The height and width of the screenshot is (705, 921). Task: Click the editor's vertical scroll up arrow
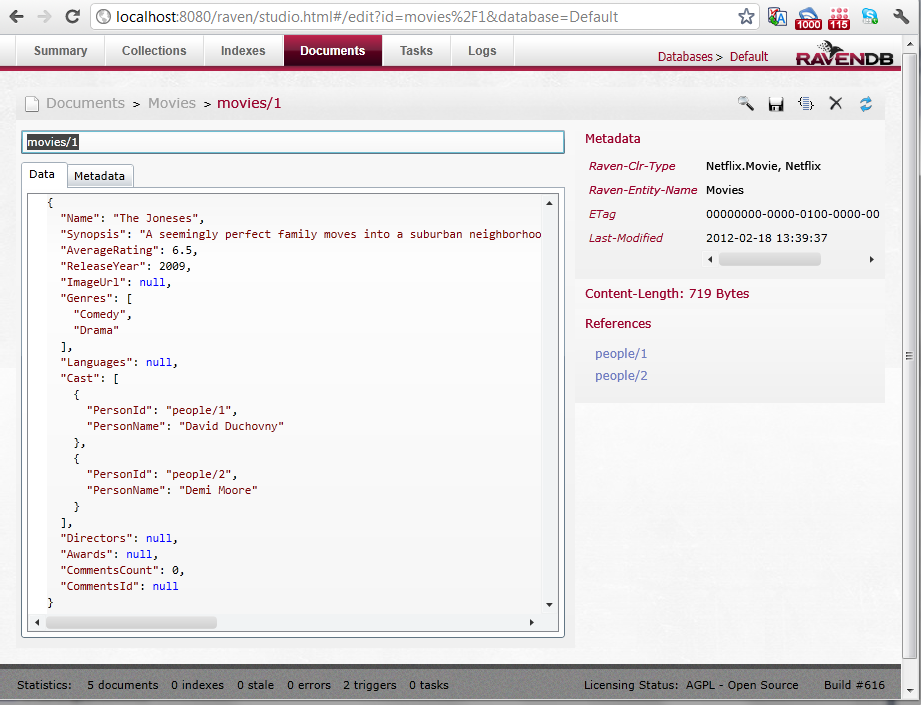pyautogui.click(x=549, y=203)
